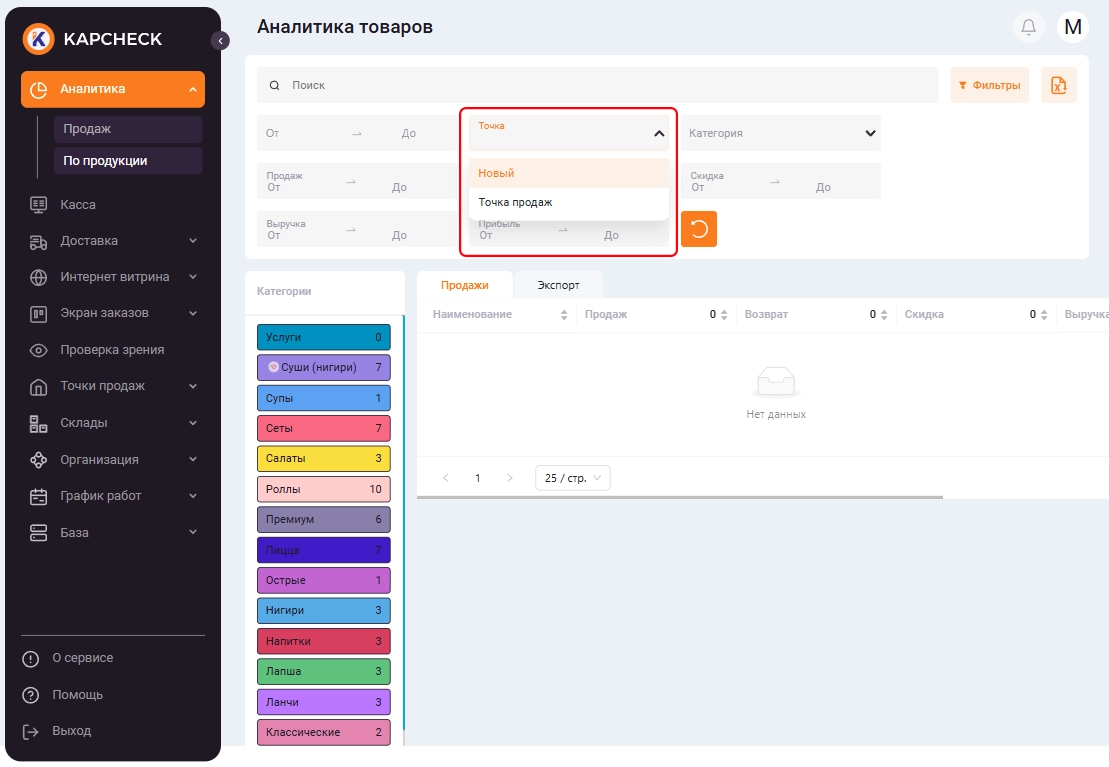The image size is (1109, 767).
Task: Open Касса from the sidebar
Action: 78,205
